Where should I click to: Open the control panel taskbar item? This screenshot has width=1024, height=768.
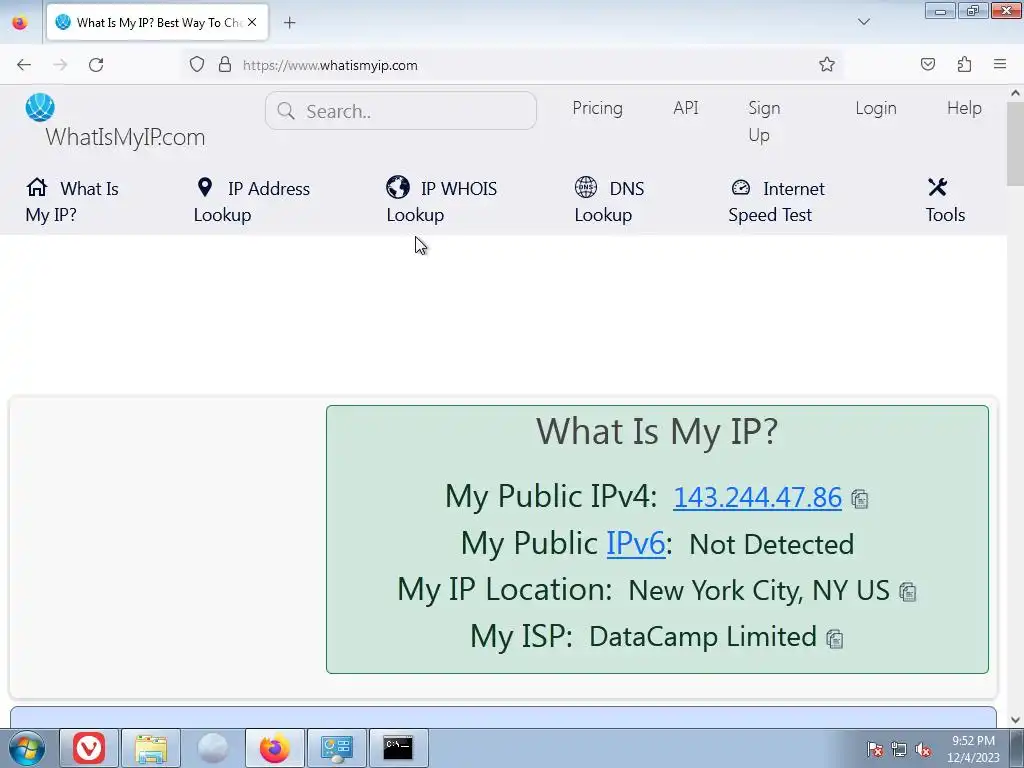pos(337,748)
